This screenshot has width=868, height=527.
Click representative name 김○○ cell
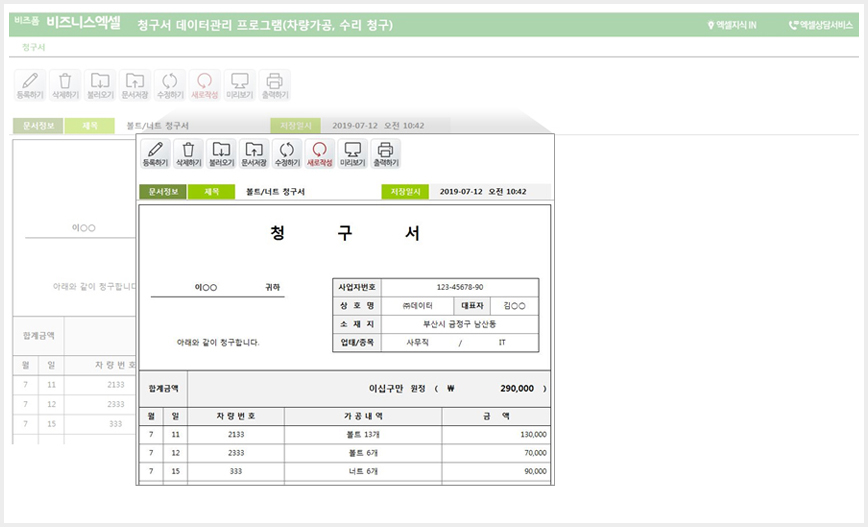[514, 306]
